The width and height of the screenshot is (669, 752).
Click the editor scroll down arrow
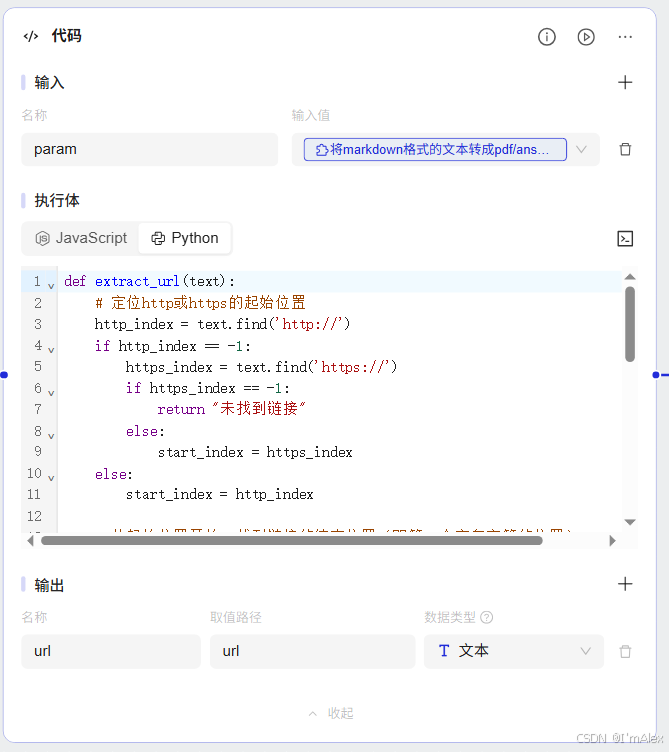[x=630, y=522]
